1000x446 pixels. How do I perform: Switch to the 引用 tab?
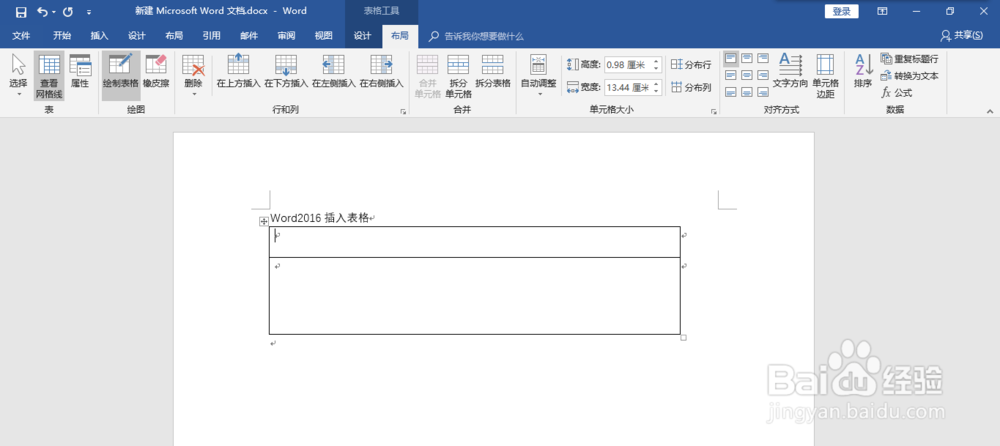coord(212,36)
